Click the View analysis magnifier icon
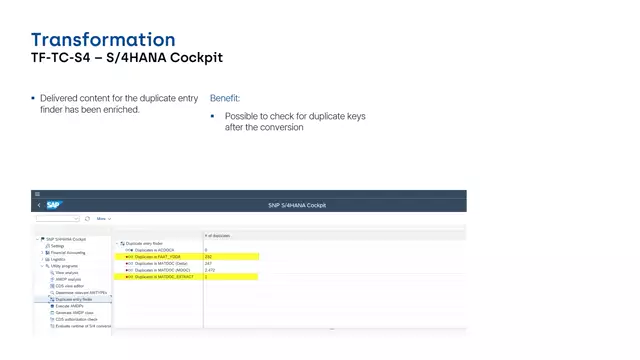Image resolution: width=640 pixels, height=360 pixels. [52, 273]
